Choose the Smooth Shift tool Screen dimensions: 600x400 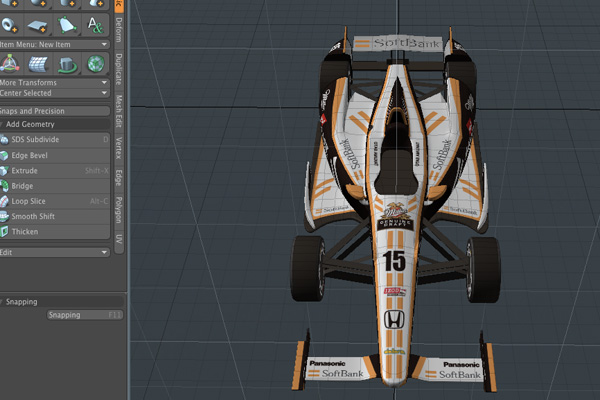tap(55, 216)
